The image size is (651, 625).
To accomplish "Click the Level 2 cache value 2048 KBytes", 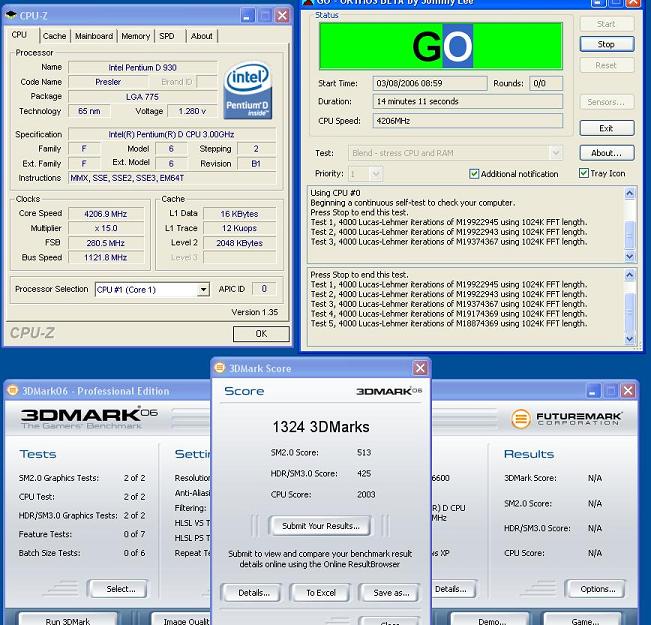I will (240, 243).
